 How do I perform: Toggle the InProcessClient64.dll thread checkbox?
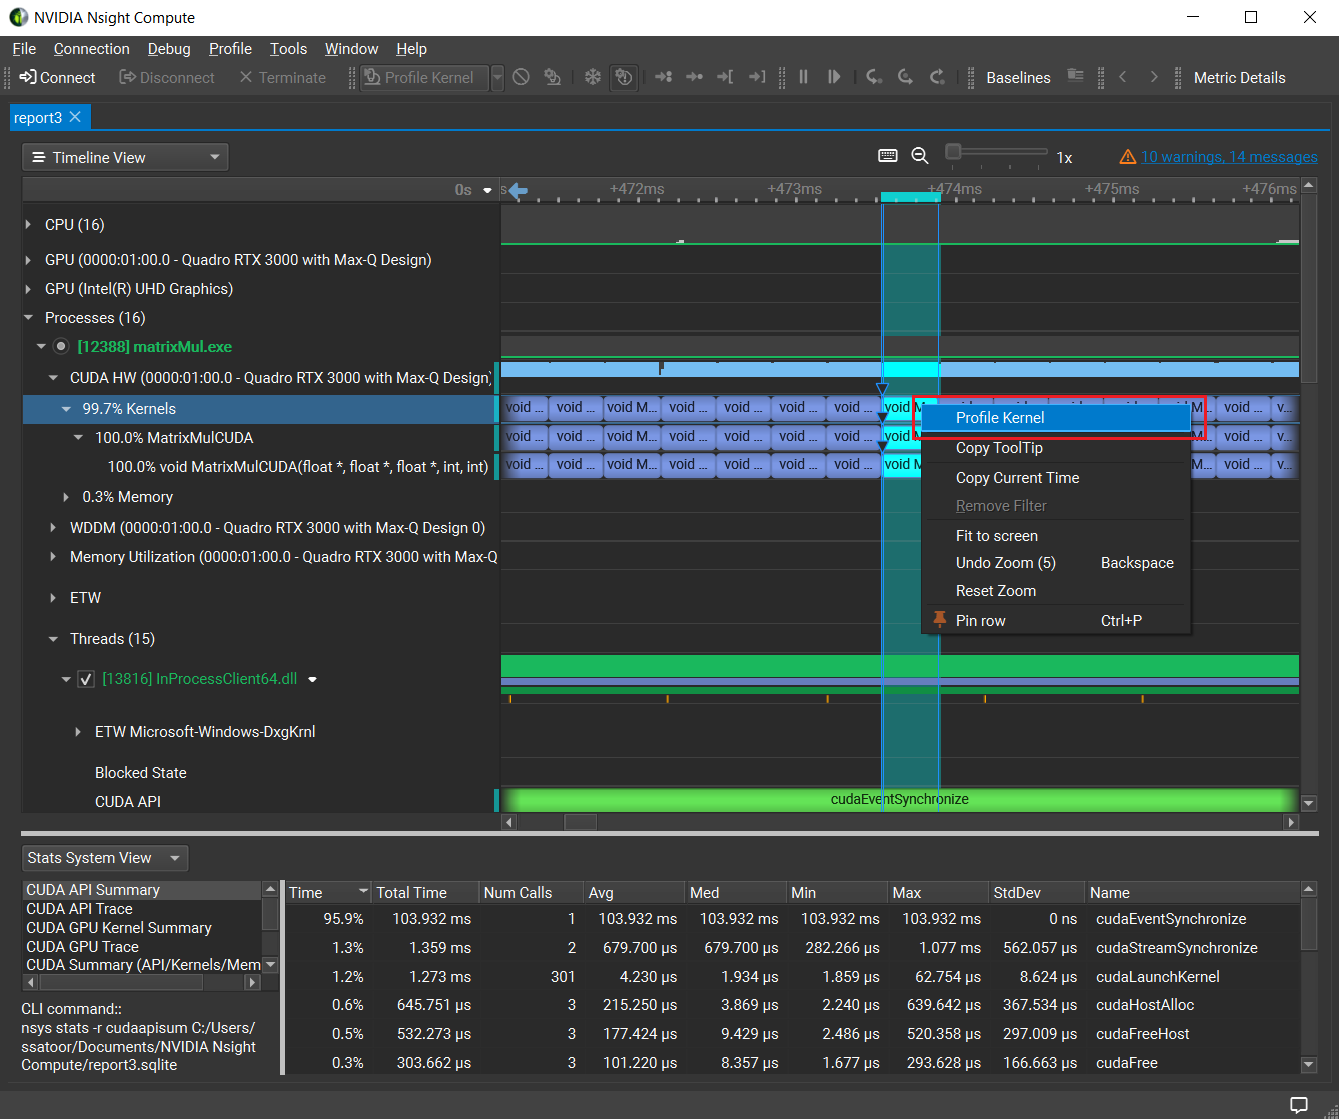point(86,679)
